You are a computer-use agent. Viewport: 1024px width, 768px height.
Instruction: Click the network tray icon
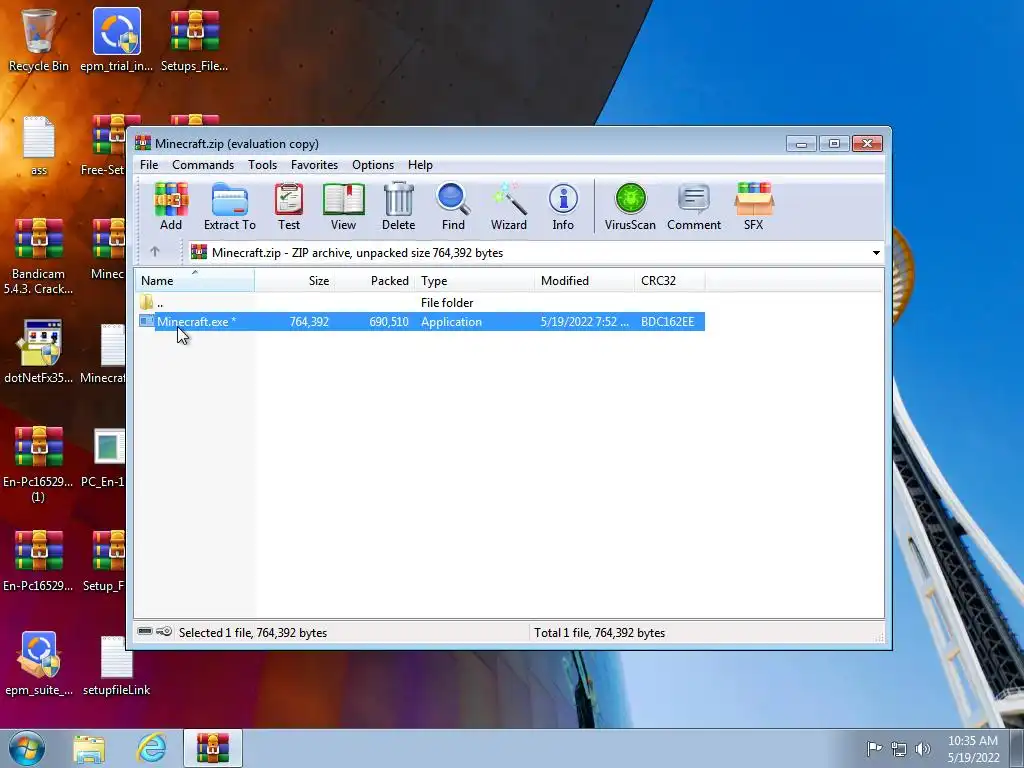pyautogui.click(x=899, y=749)
